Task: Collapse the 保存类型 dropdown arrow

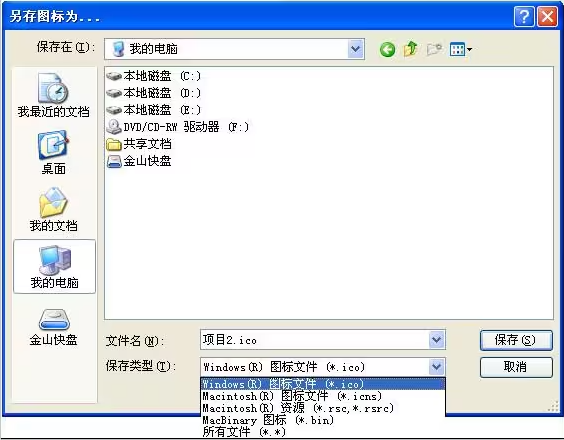Action: 437,367
